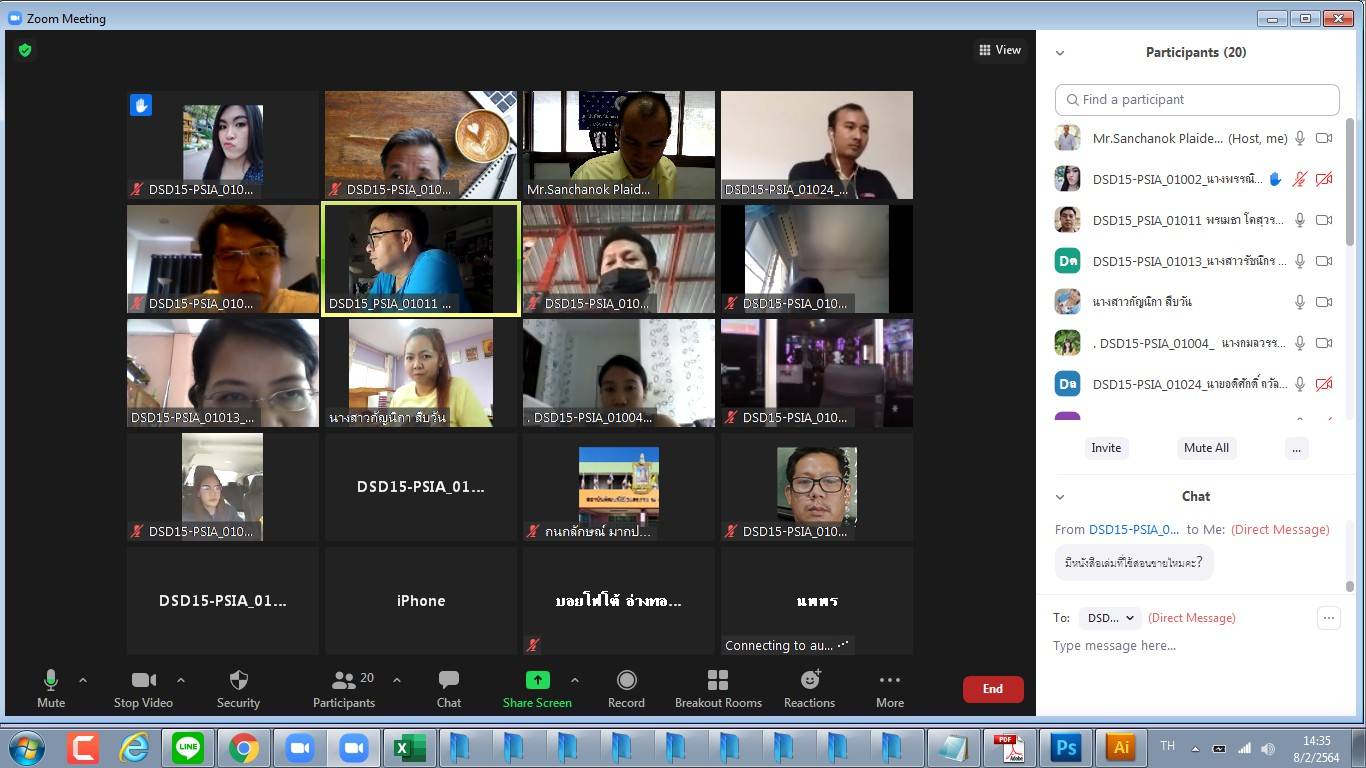Screen dimensions: 1366x768
Task: Expand audio options arrow beside Mute
Action: click(83, 680)
